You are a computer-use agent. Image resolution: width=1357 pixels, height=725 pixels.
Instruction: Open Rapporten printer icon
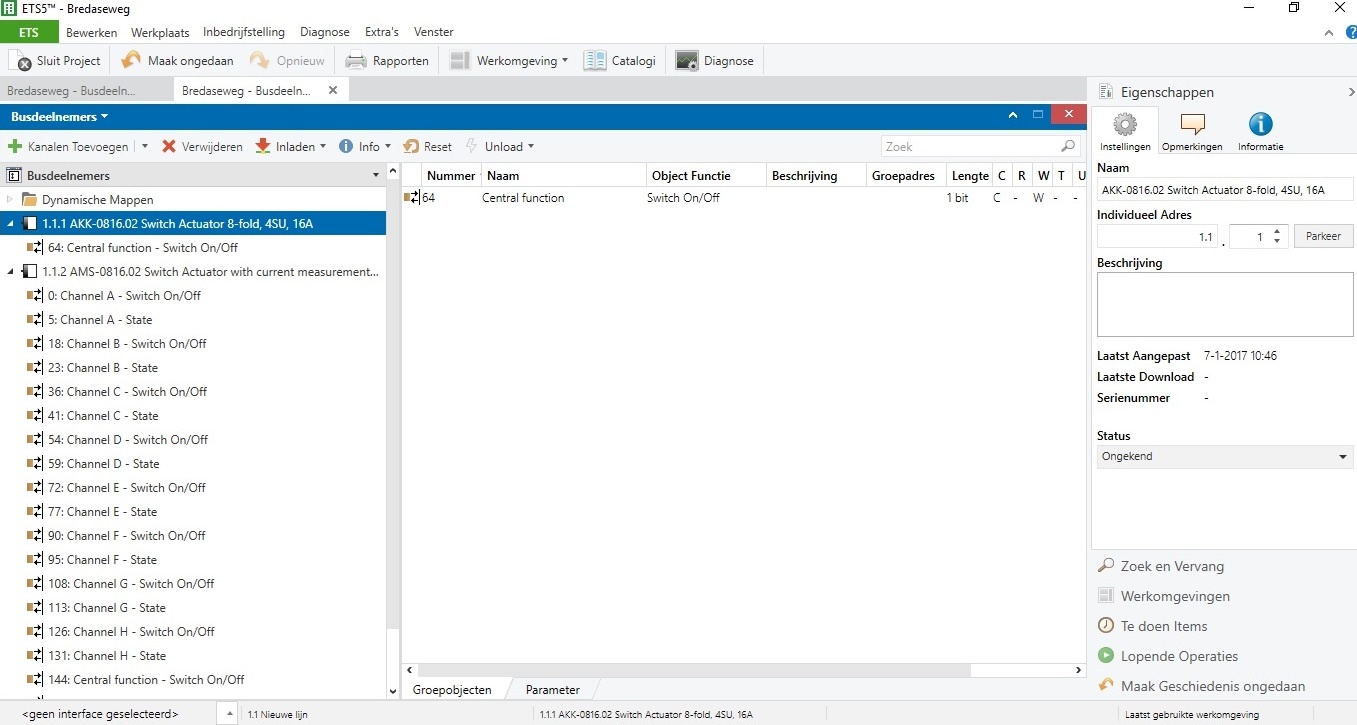point(356,61)
